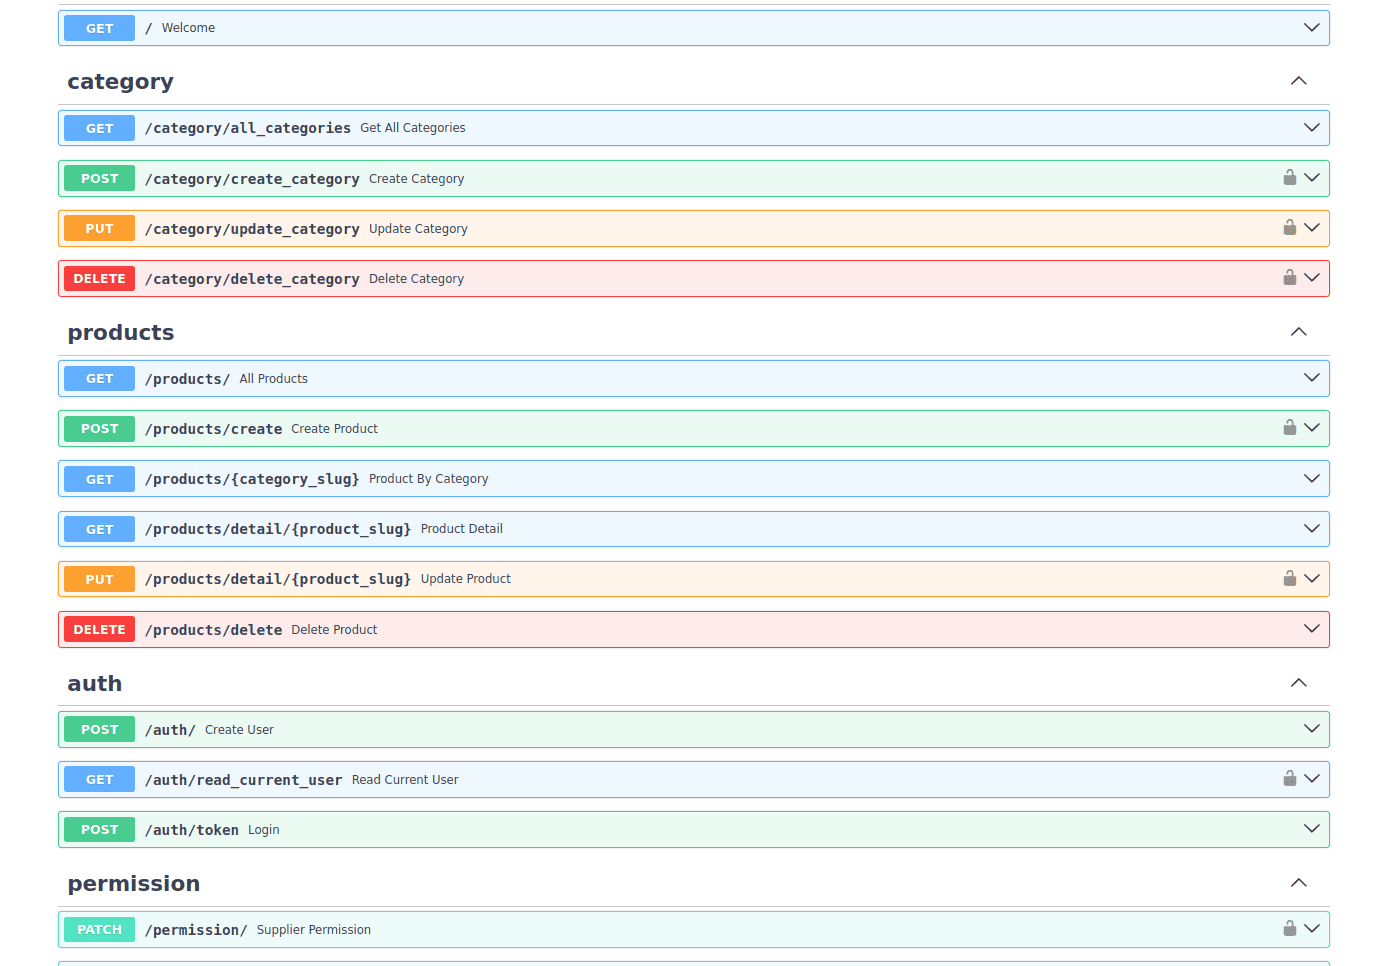Expand the GET Welcome endpoint arrow
The image size is (1384, 966).
pyautogui.click(x=1311, y=28)
